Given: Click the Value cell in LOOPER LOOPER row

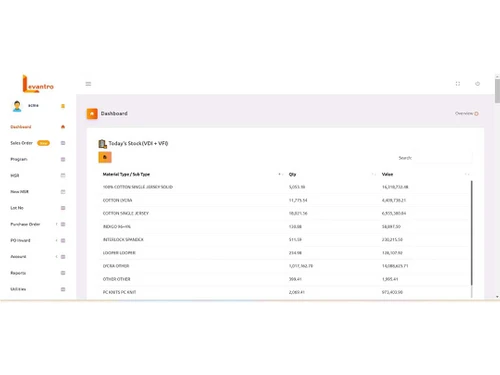Looking at the screenshot, I should coord(392,253).
